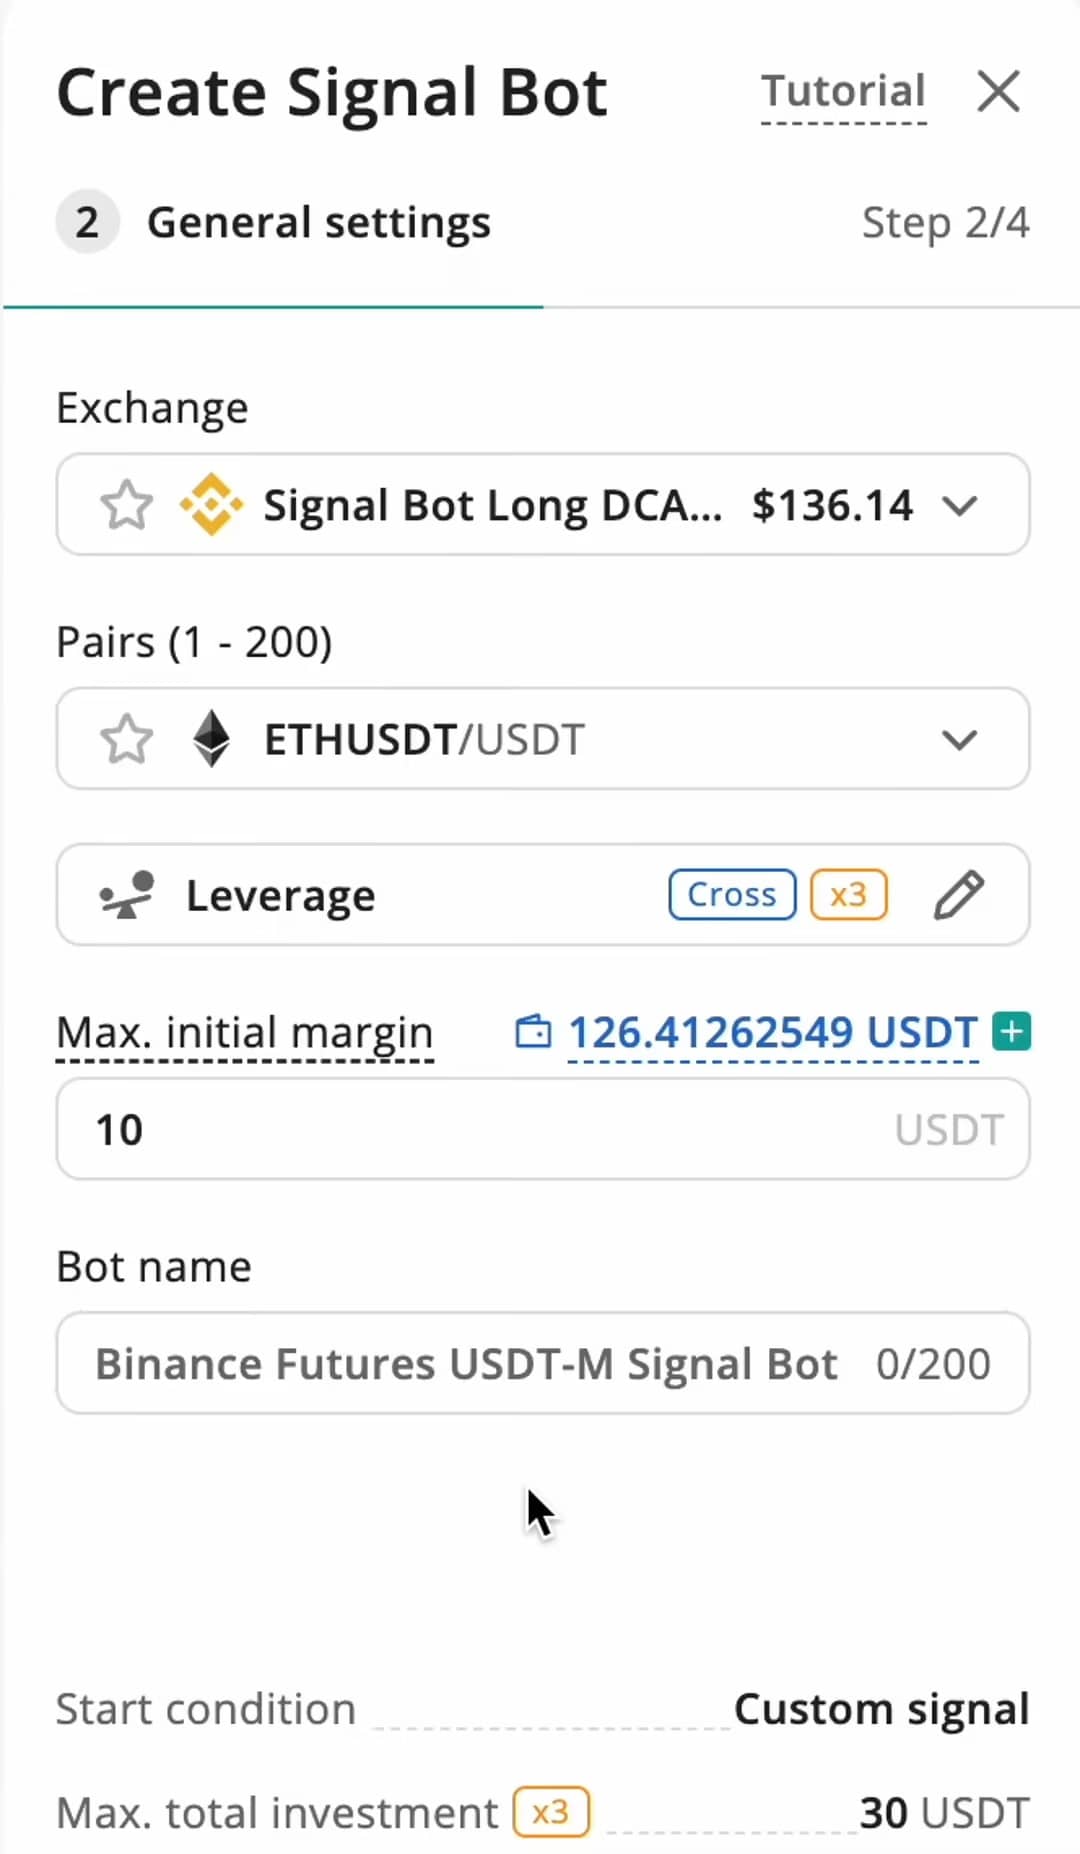
Task: Add funds with the green plus icon
Action: tap(1012, 1031)
